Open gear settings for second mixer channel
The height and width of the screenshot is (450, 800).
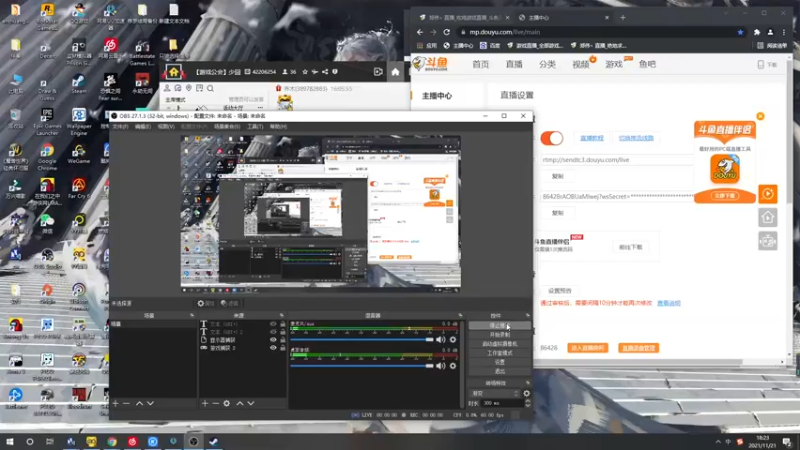coord(453,366)
